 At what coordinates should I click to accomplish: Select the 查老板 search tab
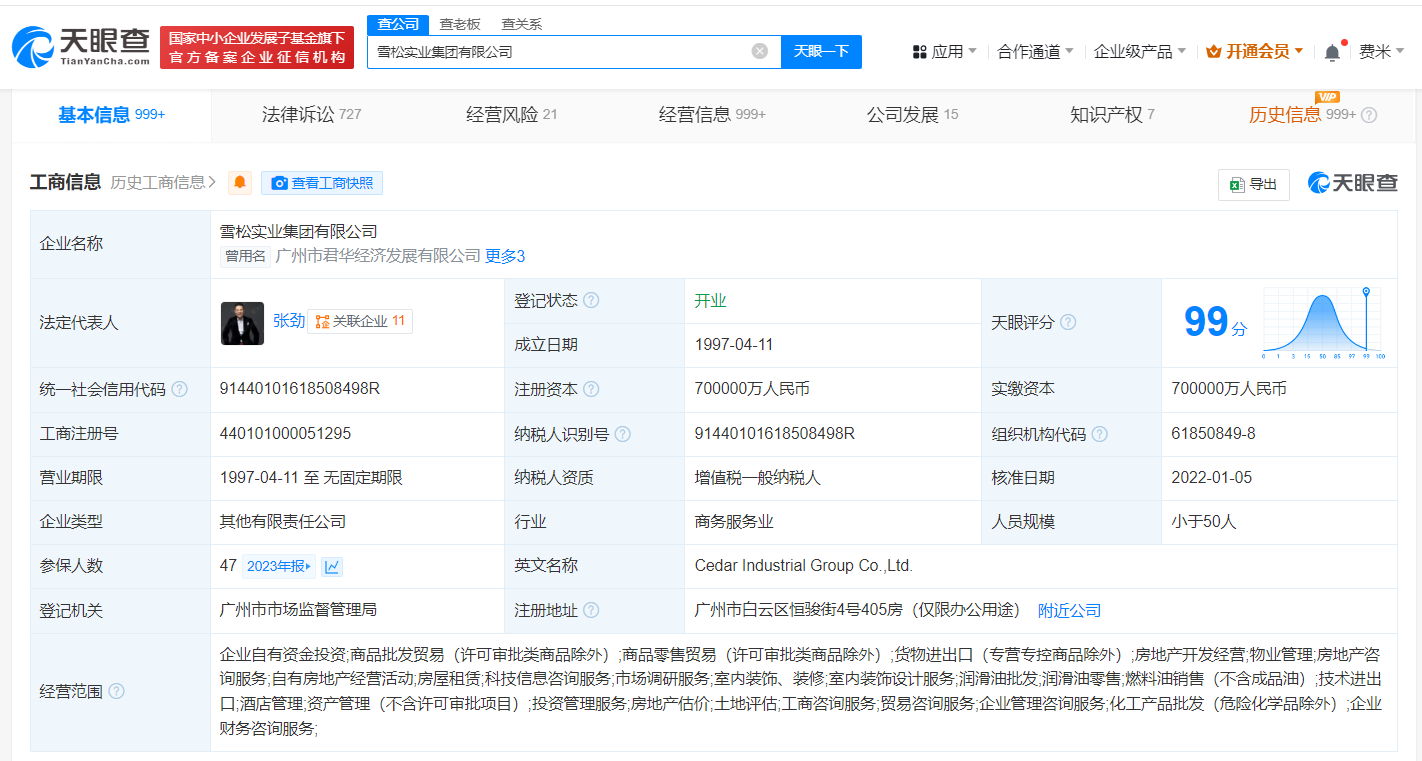tap(460, 24)
